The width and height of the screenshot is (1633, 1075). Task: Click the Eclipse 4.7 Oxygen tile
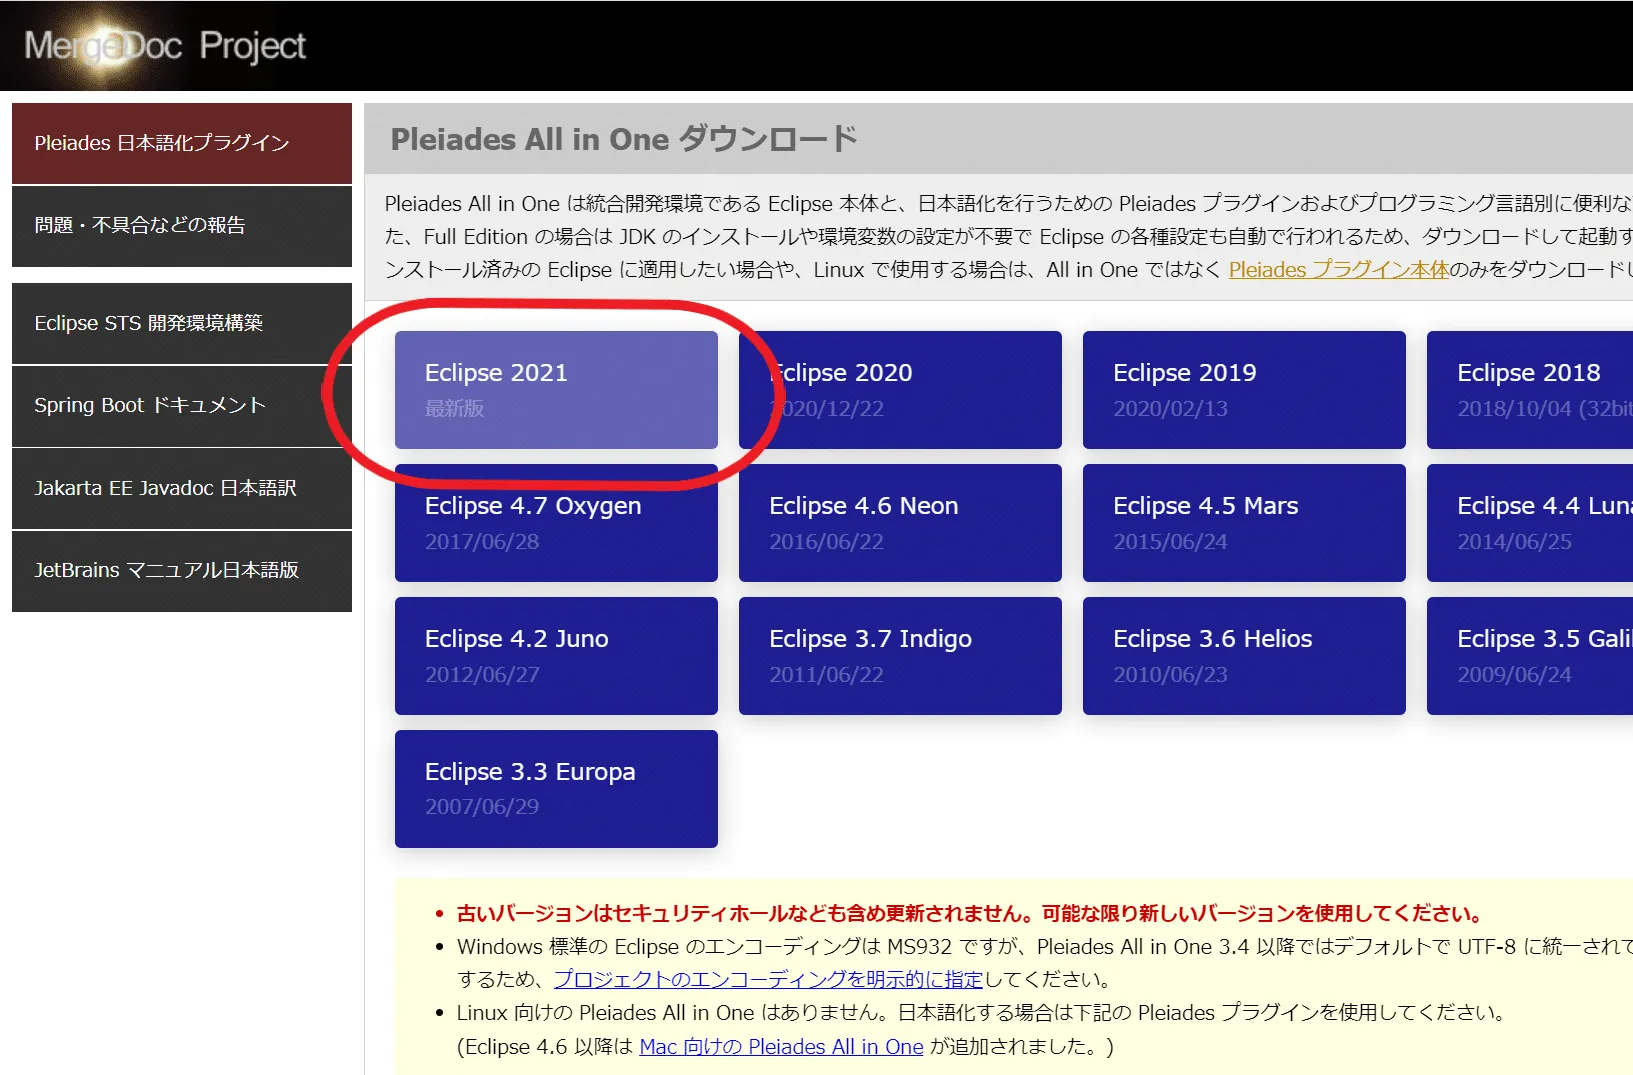click(556, 523)
